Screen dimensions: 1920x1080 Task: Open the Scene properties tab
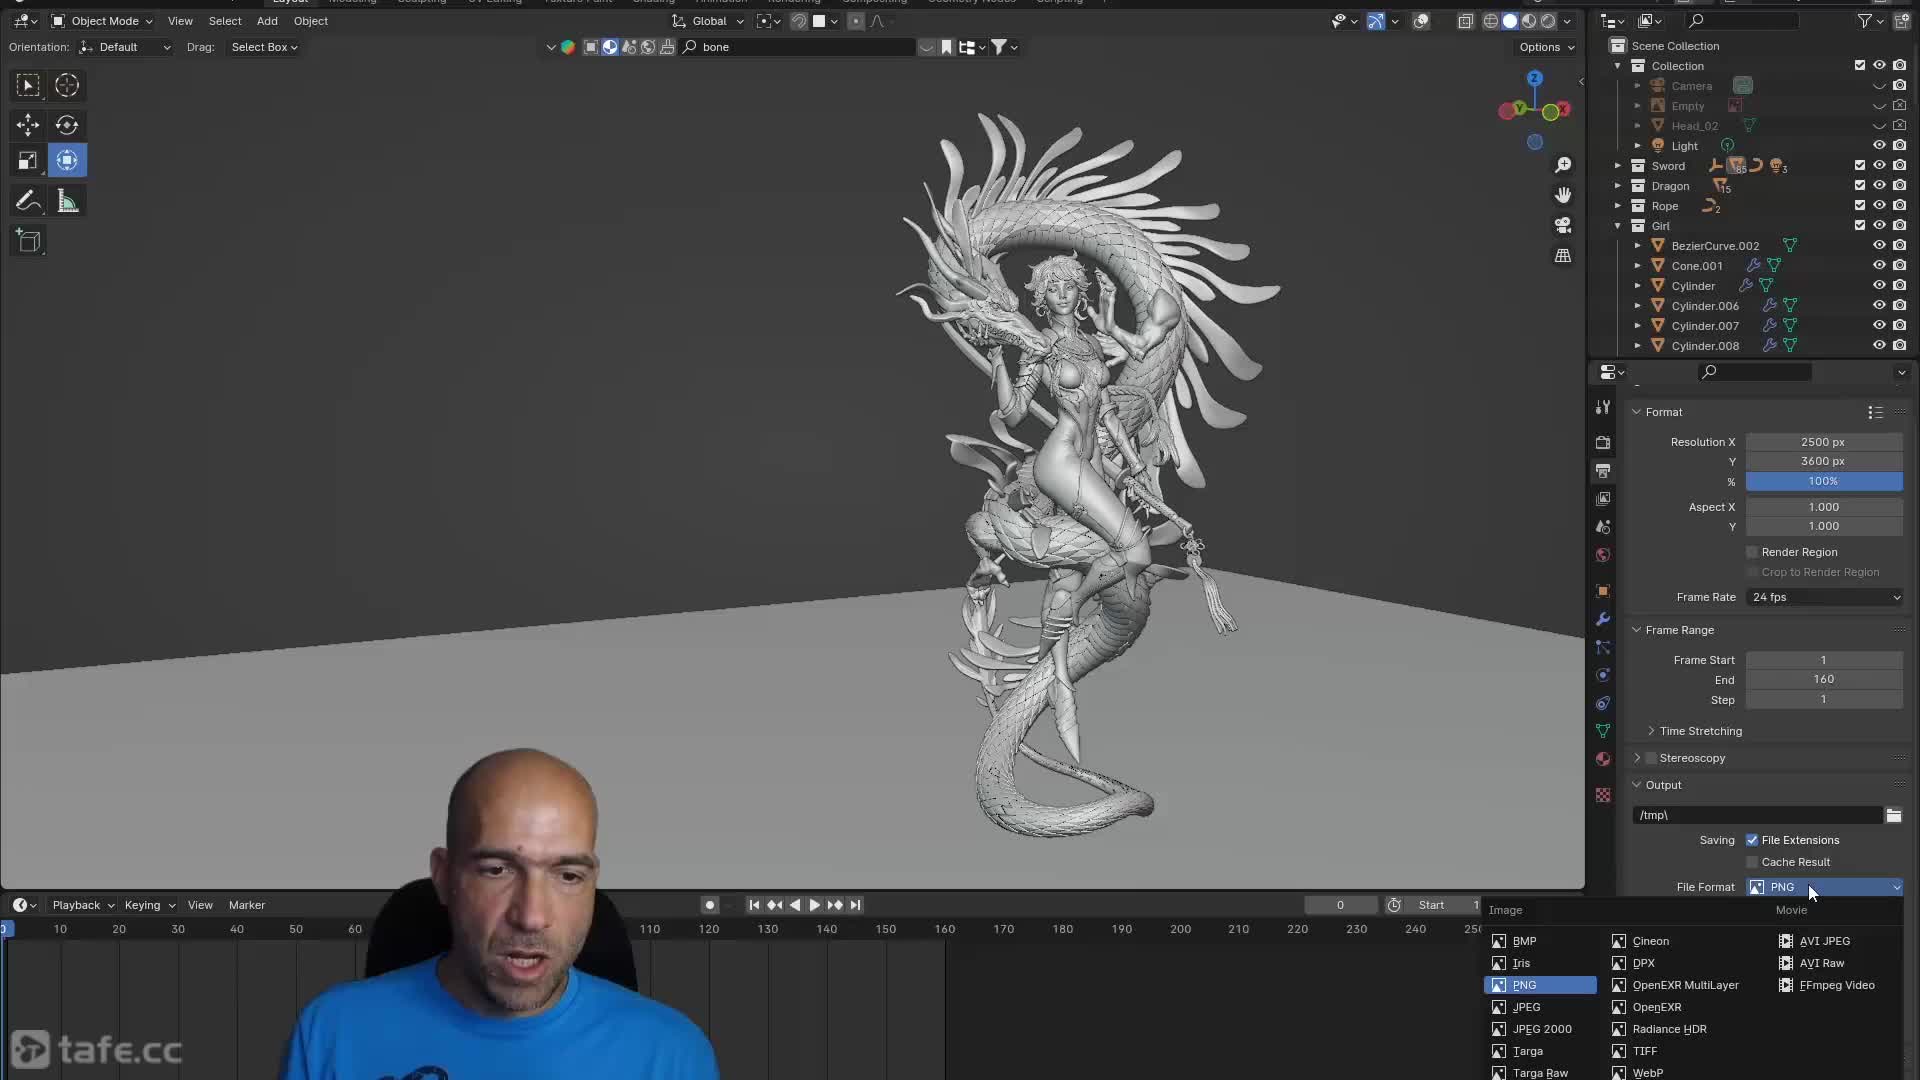[1603, 526]
